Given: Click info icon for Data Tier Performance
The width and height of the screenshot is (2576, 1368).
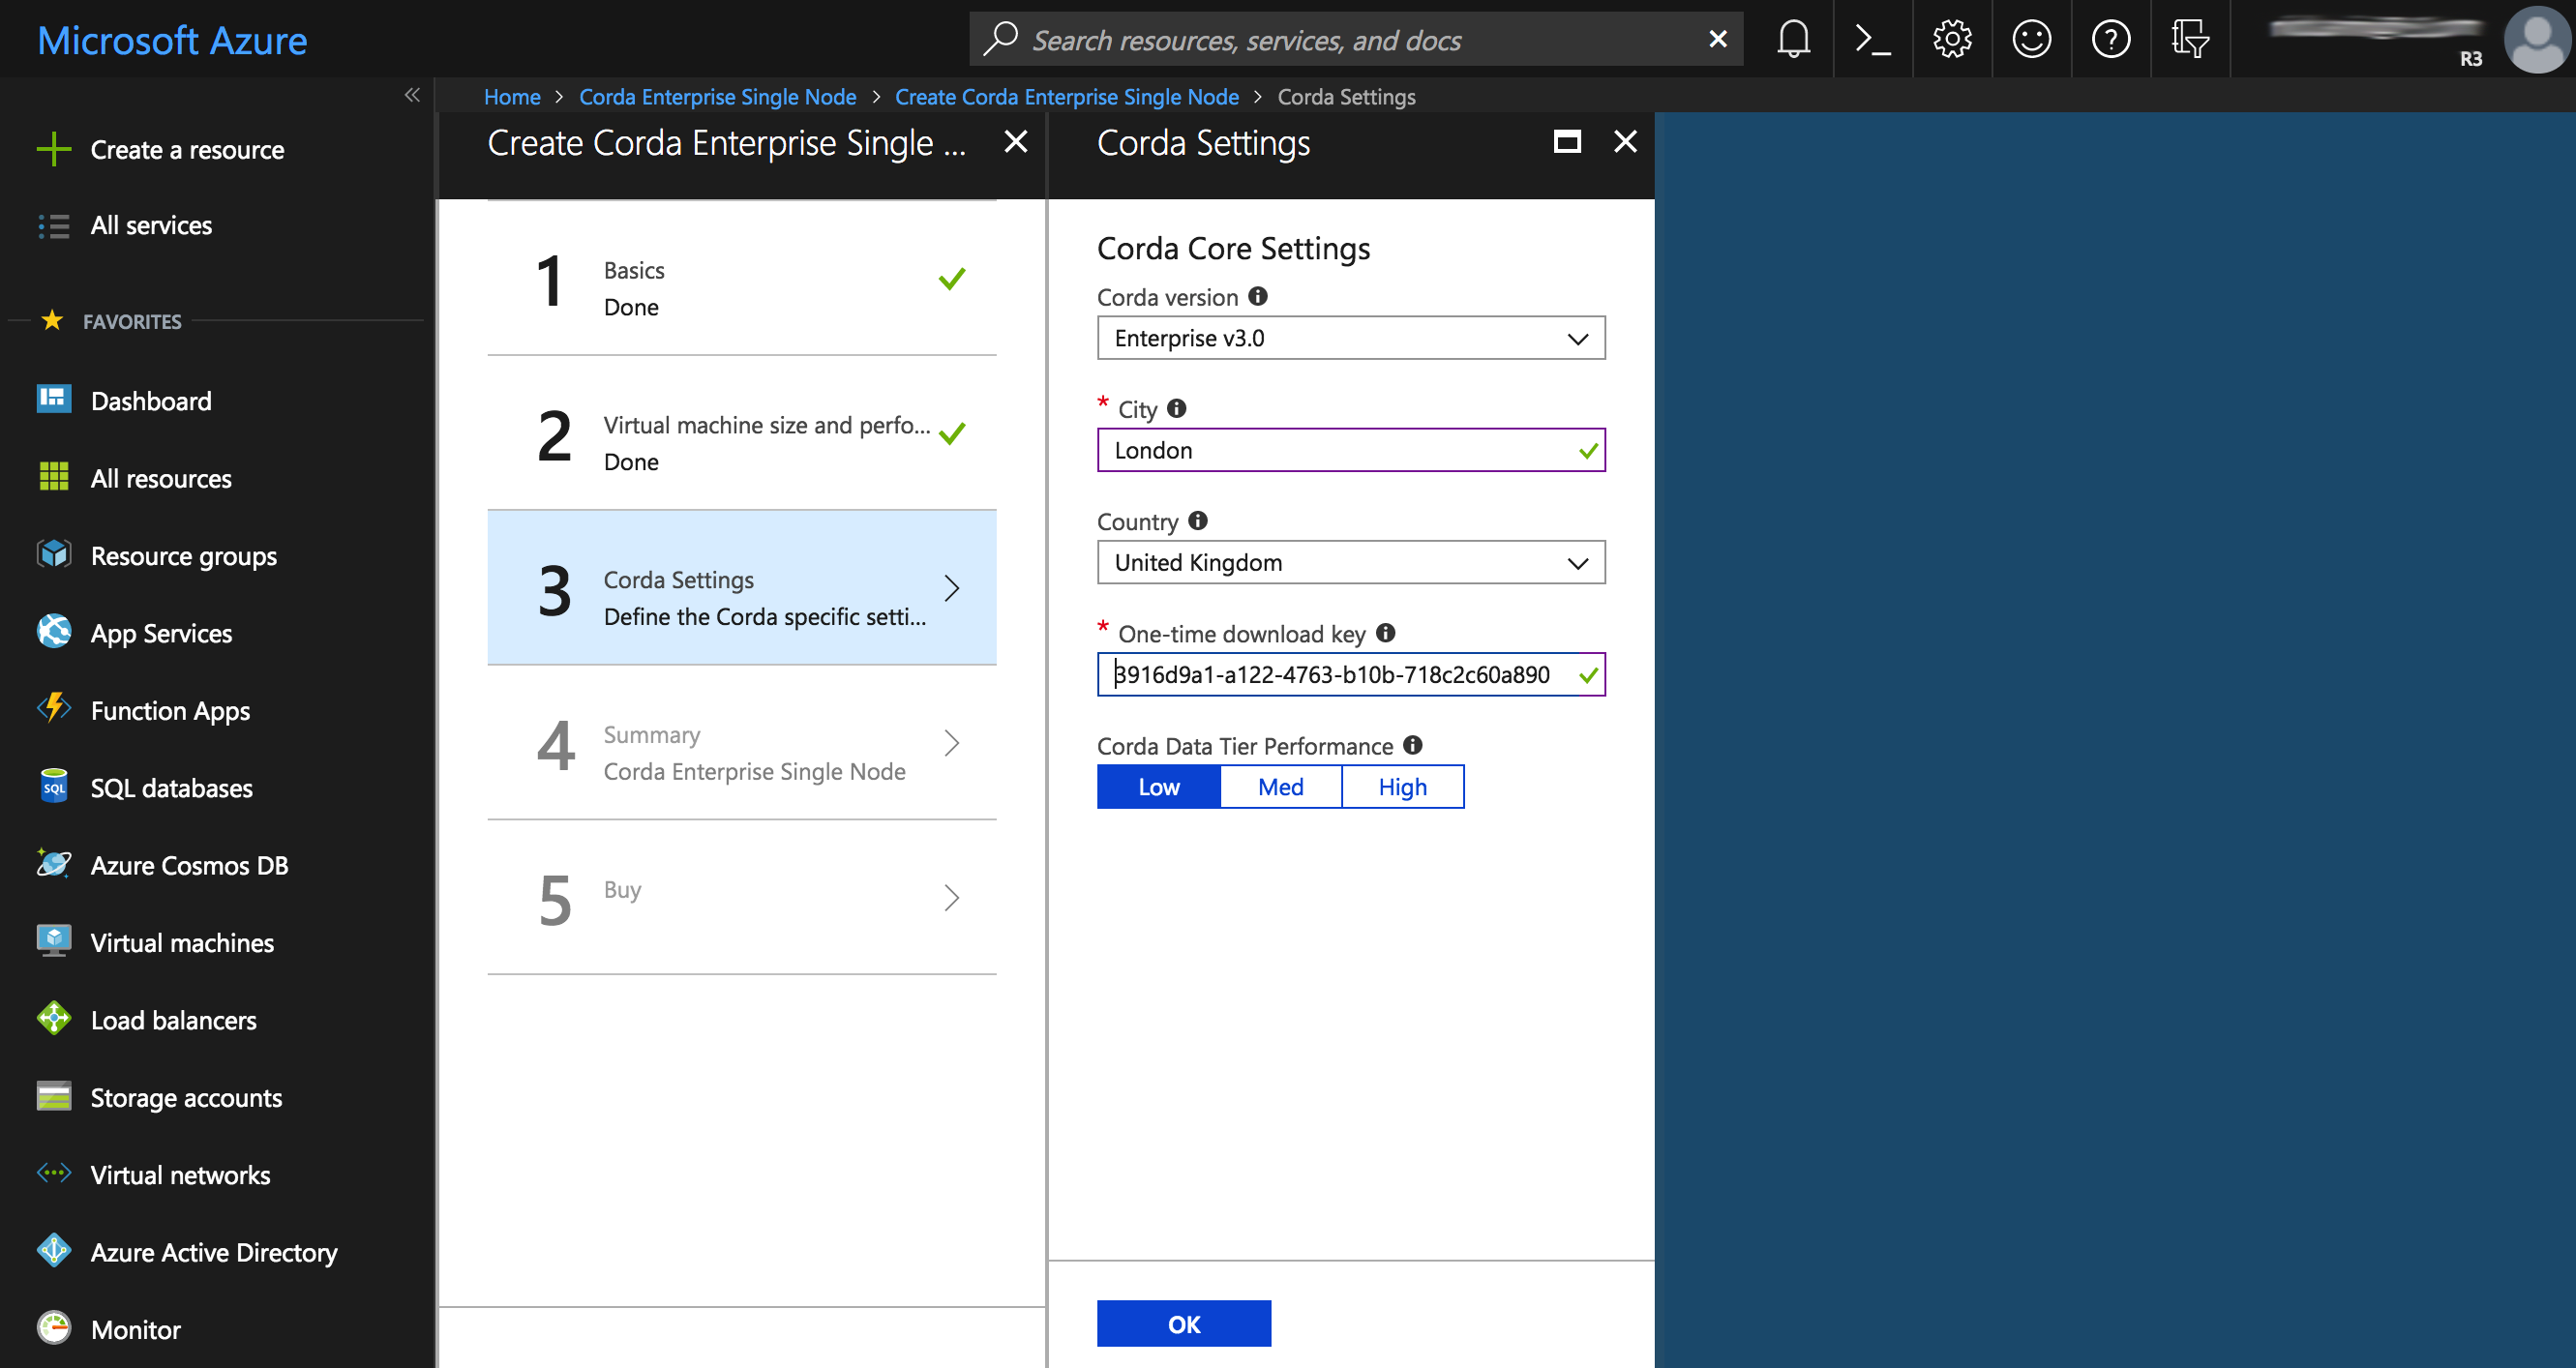Looking at the screenshot, I should point(1413,744).
